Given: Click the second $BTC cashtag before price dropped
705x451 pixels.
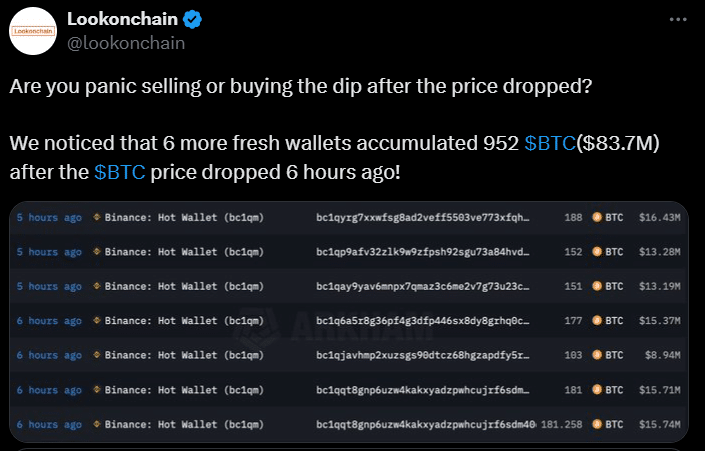Looking at the screenshot, I should point(120,172).
